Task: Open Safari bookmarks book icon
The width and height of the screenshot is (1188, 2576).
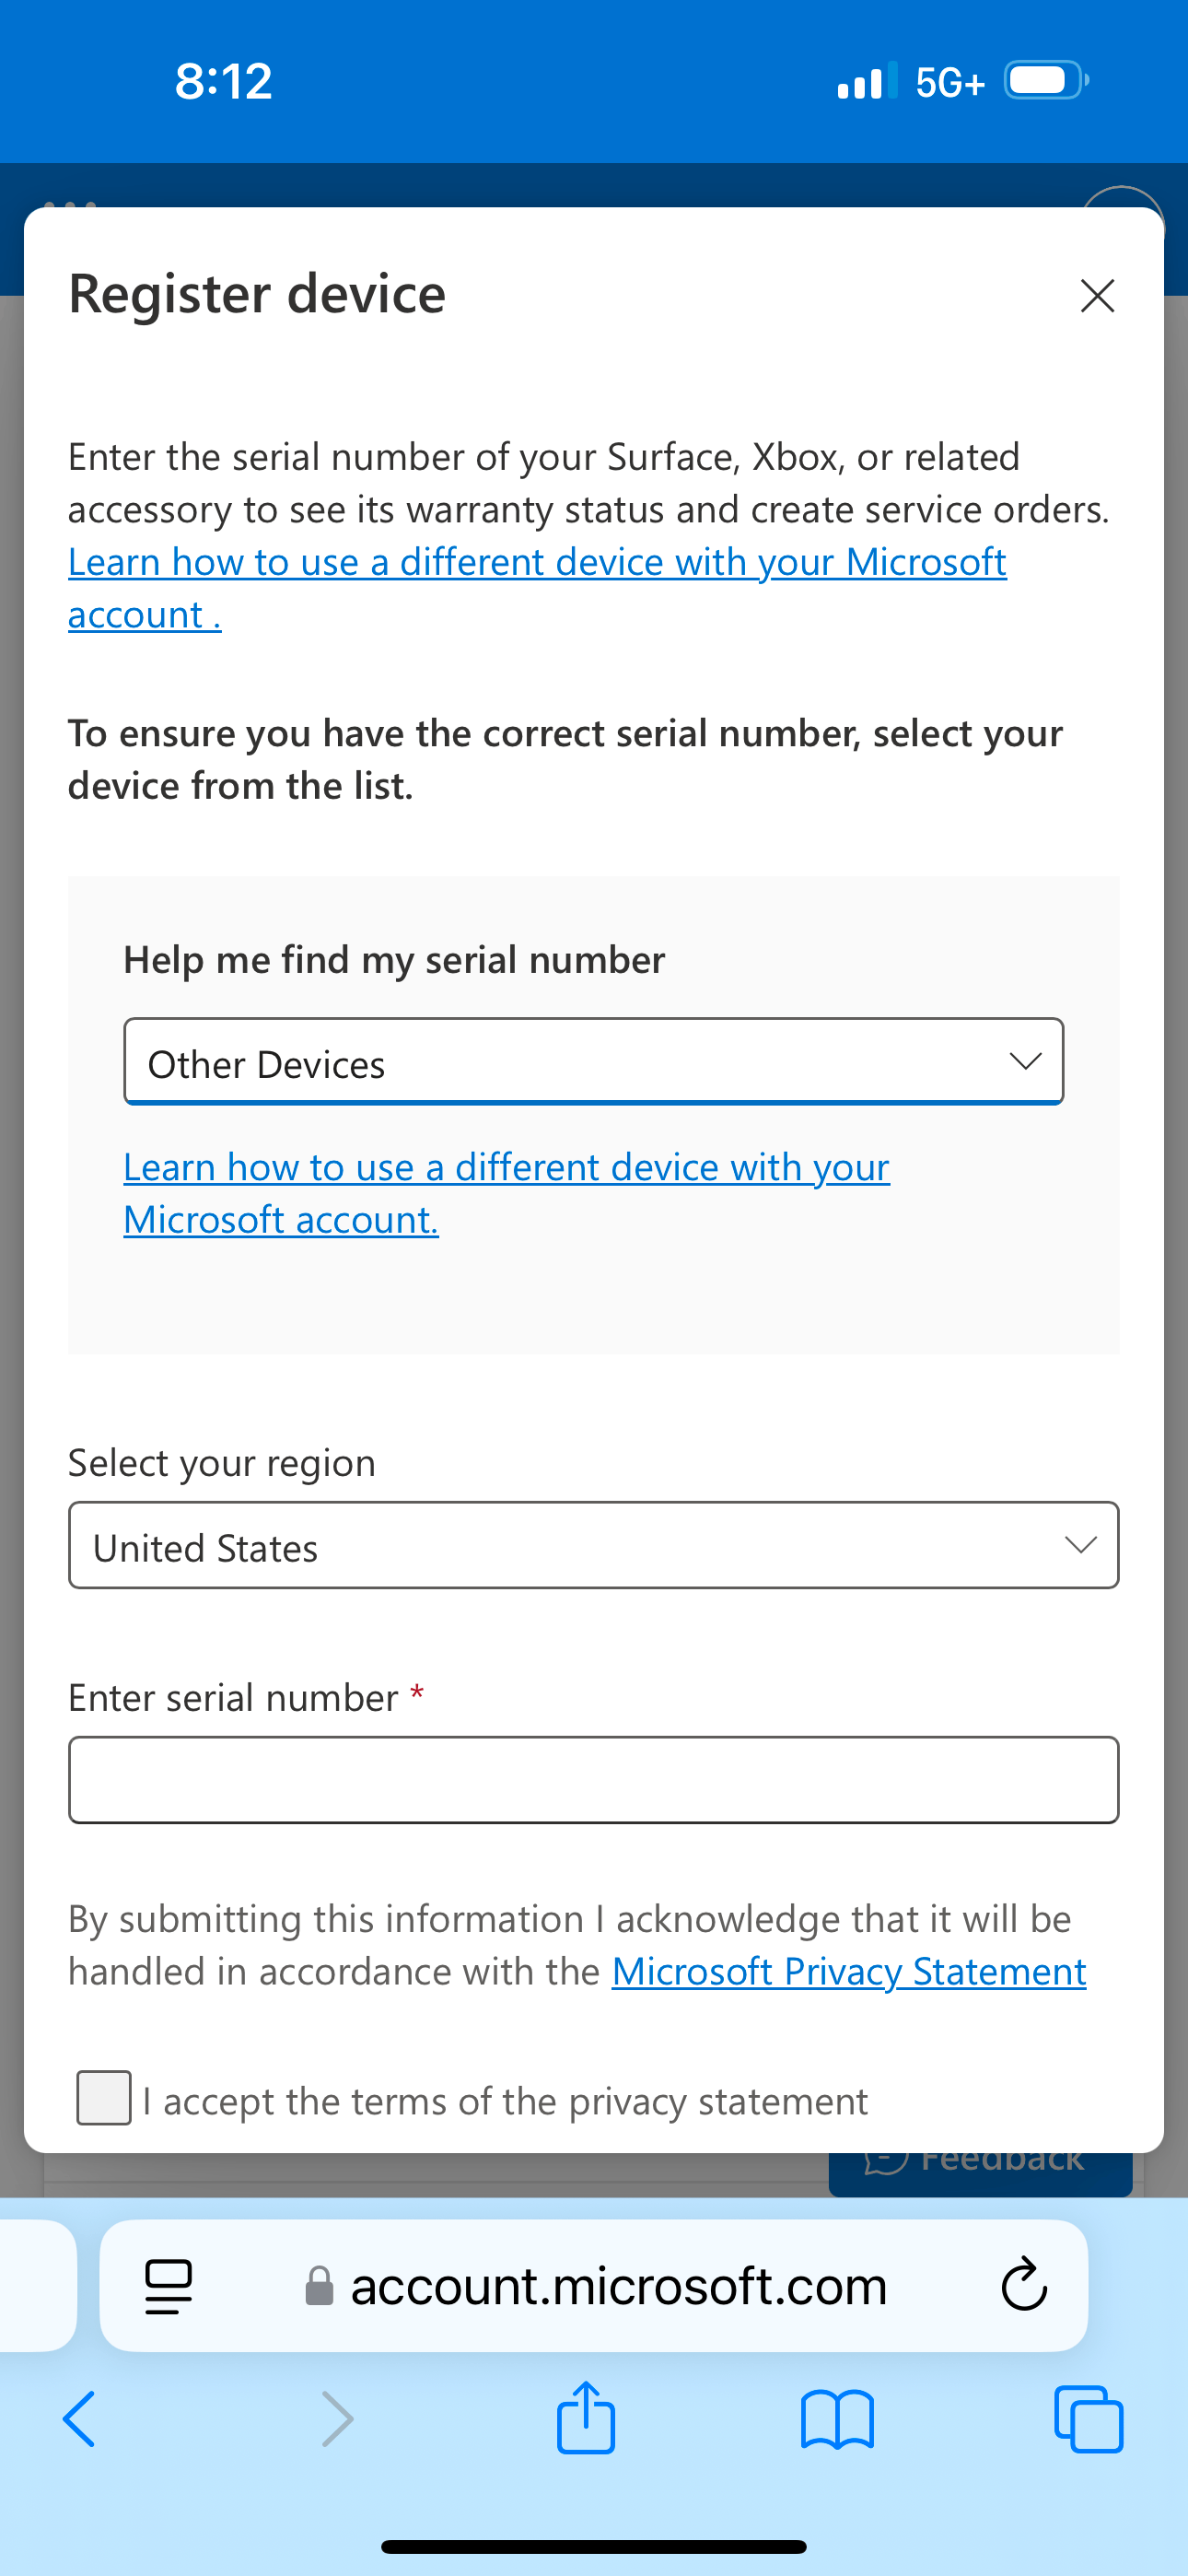Action: 837,2420
